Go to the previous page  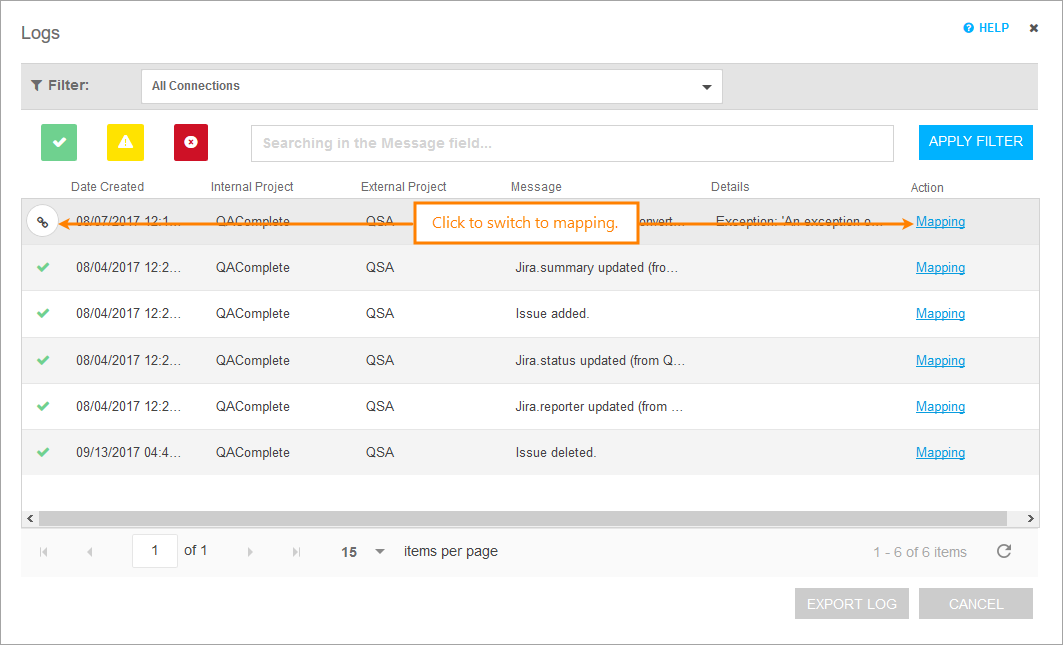pos(90,551)
